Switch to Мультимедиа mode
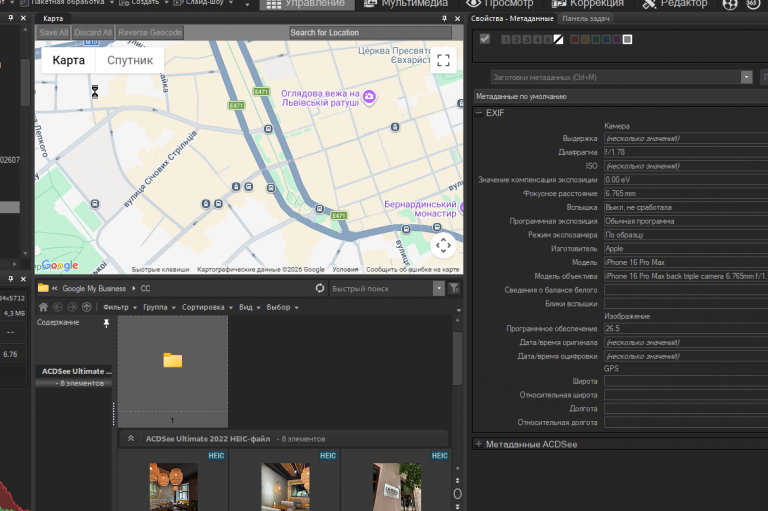The height and width of the screenshot is (511, 768). tap(406, 4)
